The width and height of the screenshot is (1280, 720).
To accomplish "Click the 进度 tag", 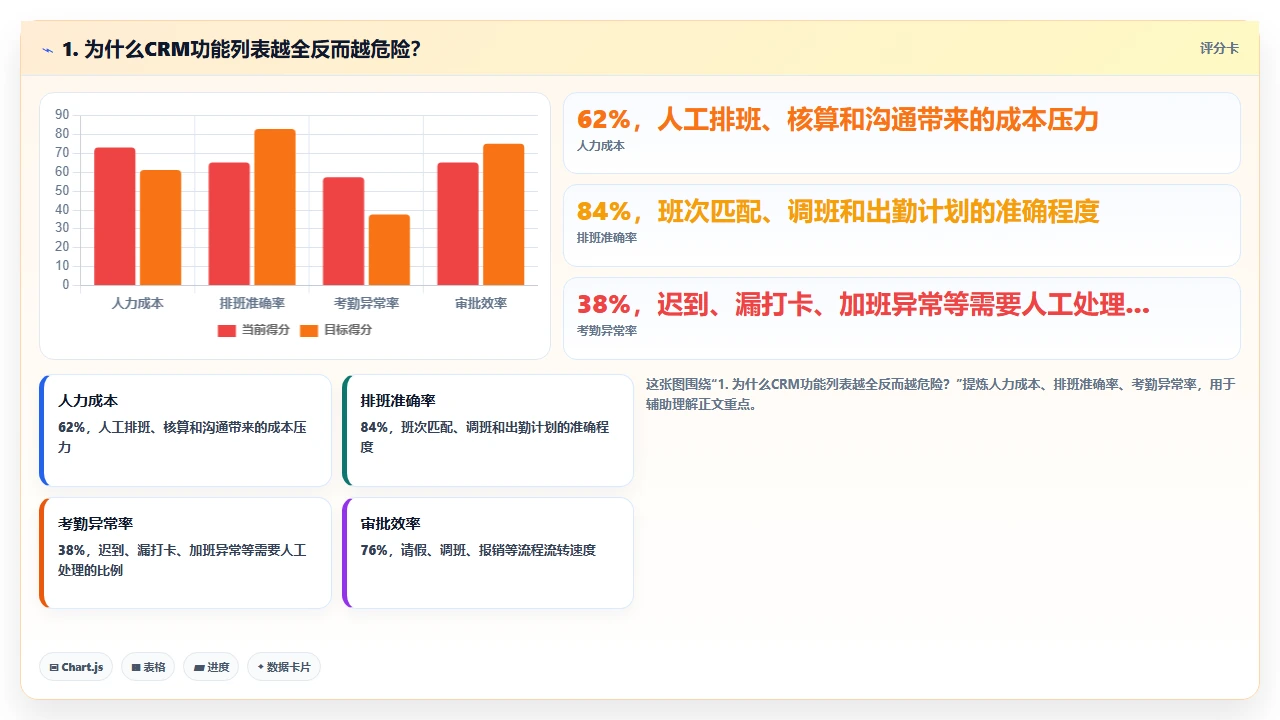I will 211,667.
